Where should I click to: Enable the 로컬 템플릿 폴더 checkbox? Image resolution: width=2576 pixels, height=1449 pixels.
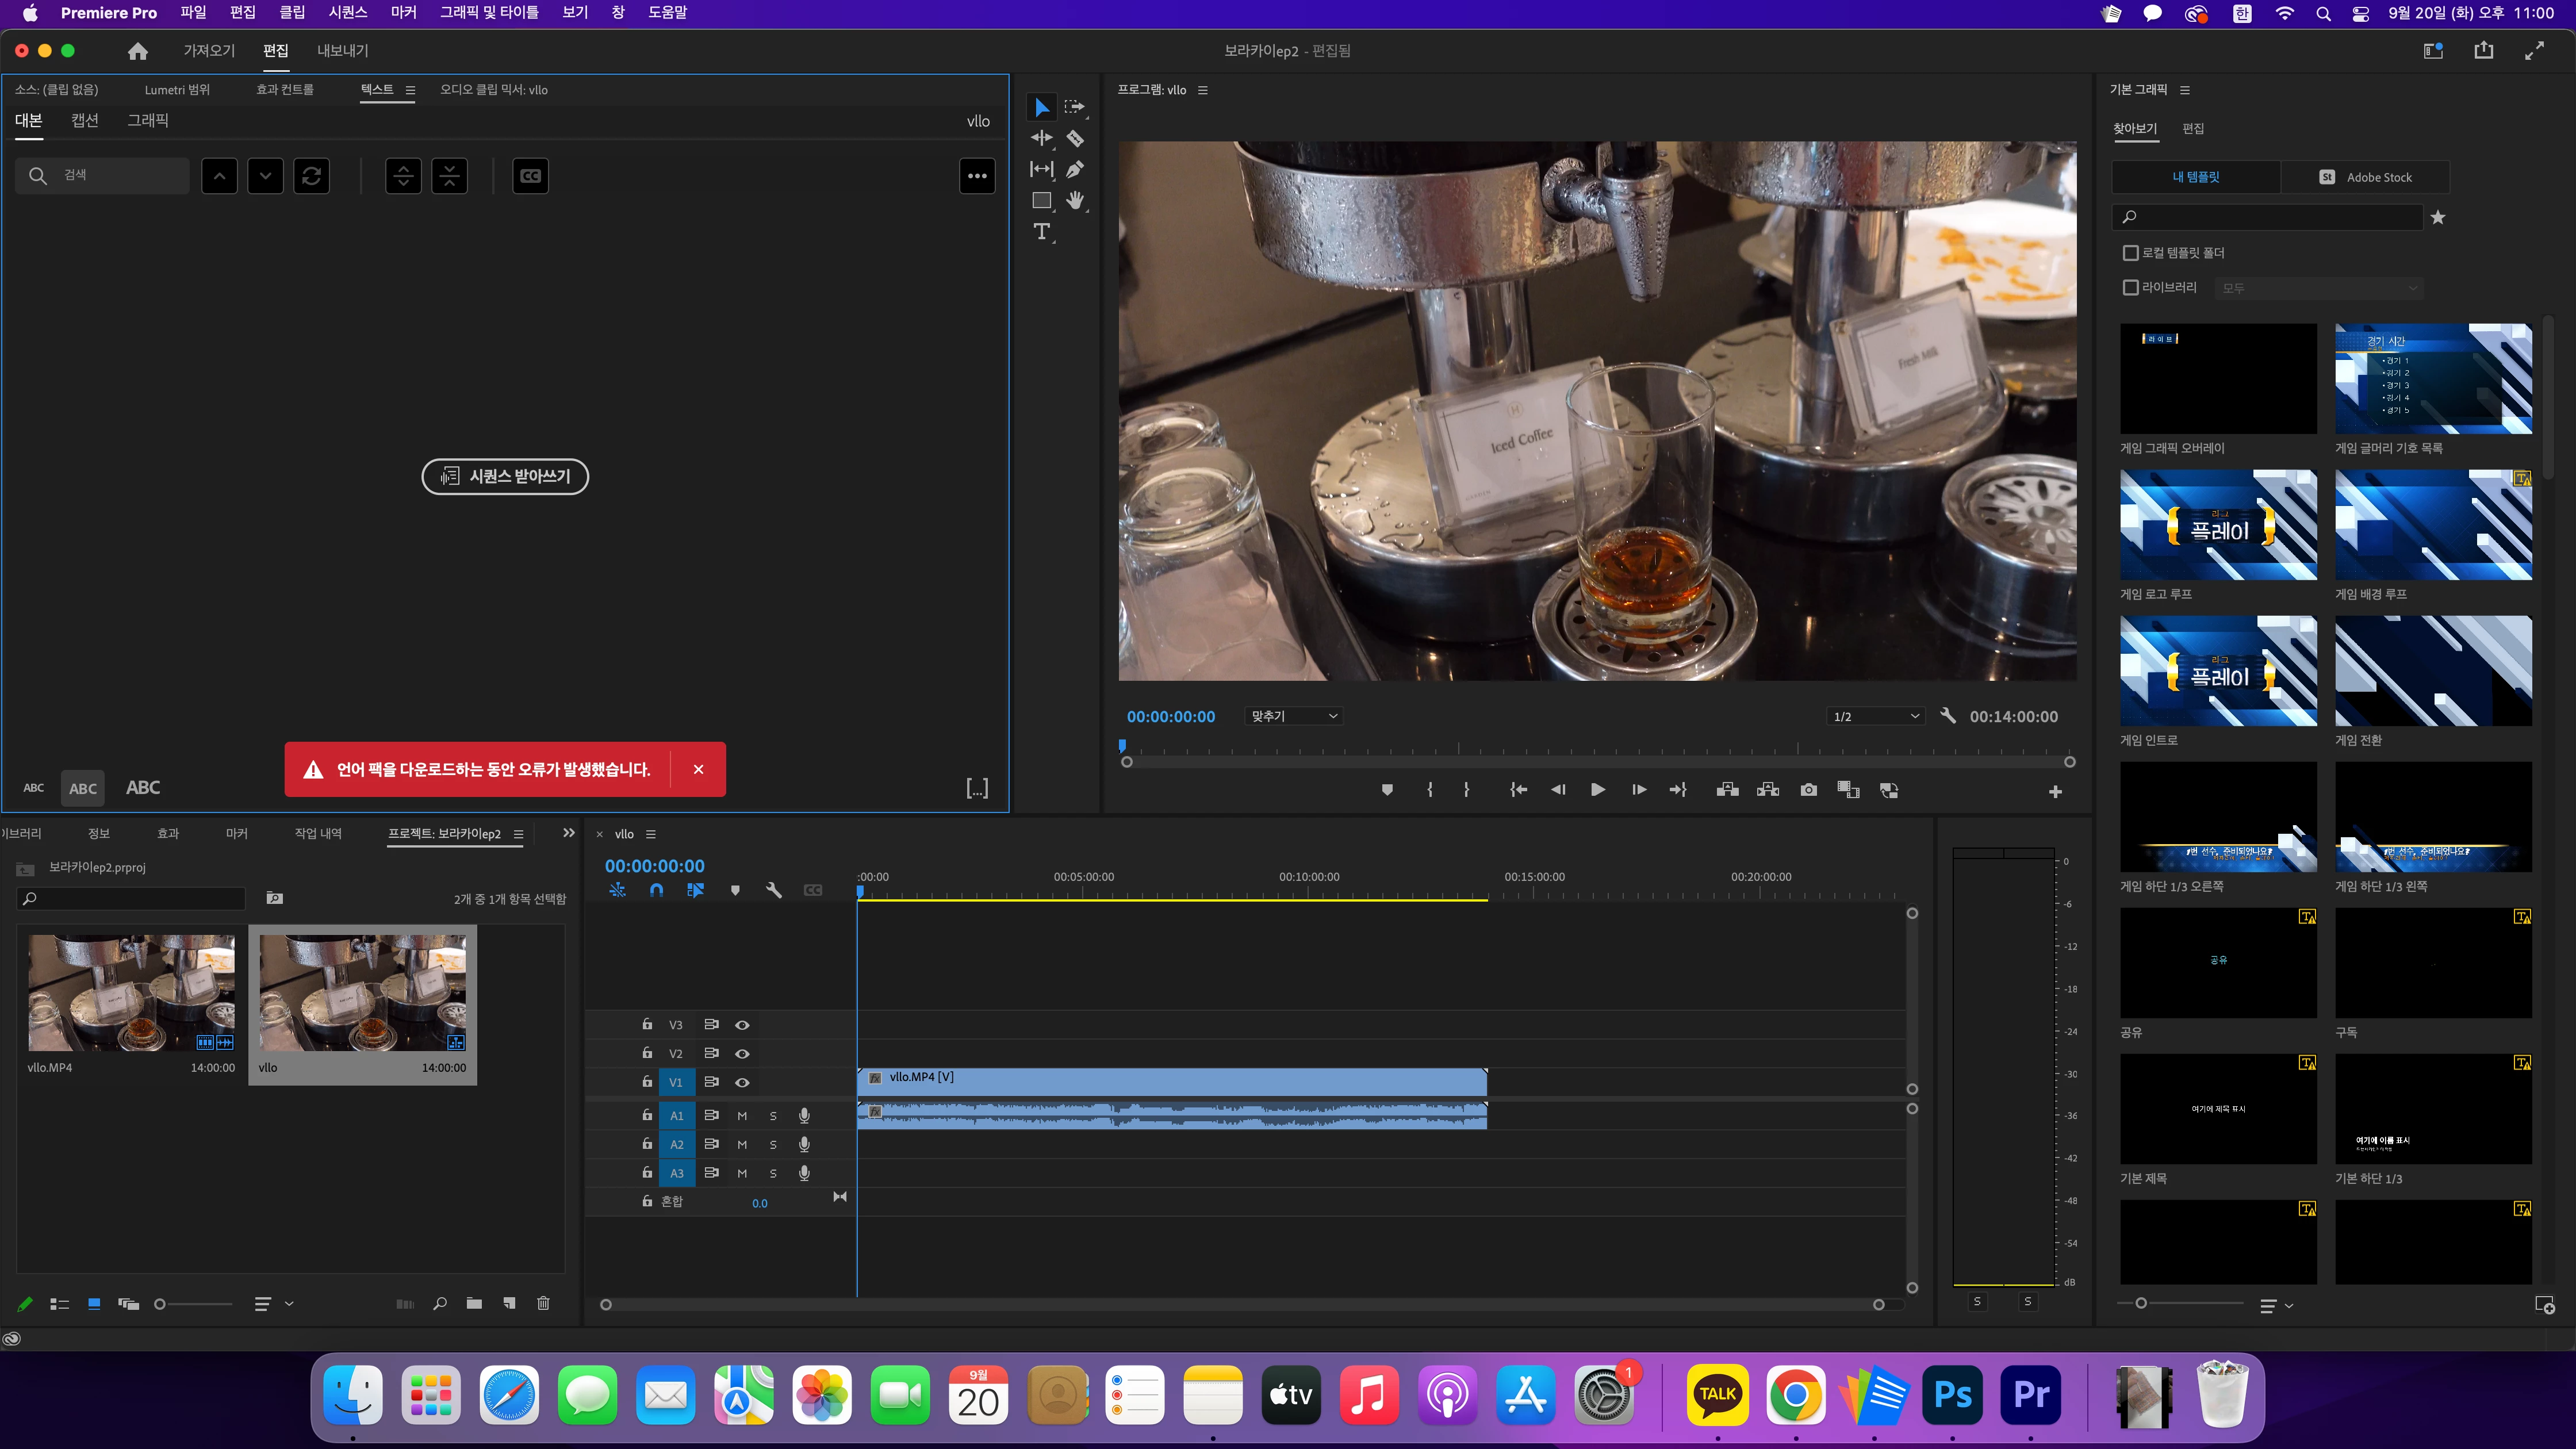[2131, 253]
